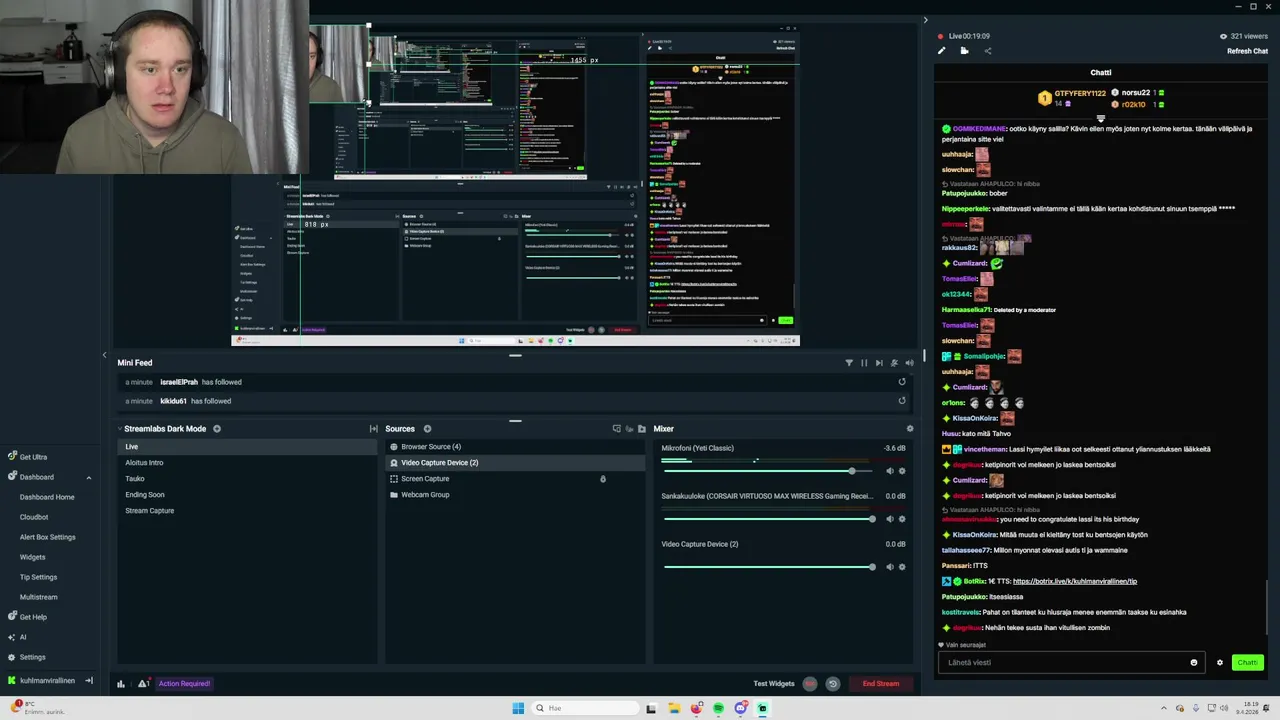The height and width of the screenshot is (720, 1280).
Task: Mute Video Capture Device (2) mixer audio
Action: [889, 567]
